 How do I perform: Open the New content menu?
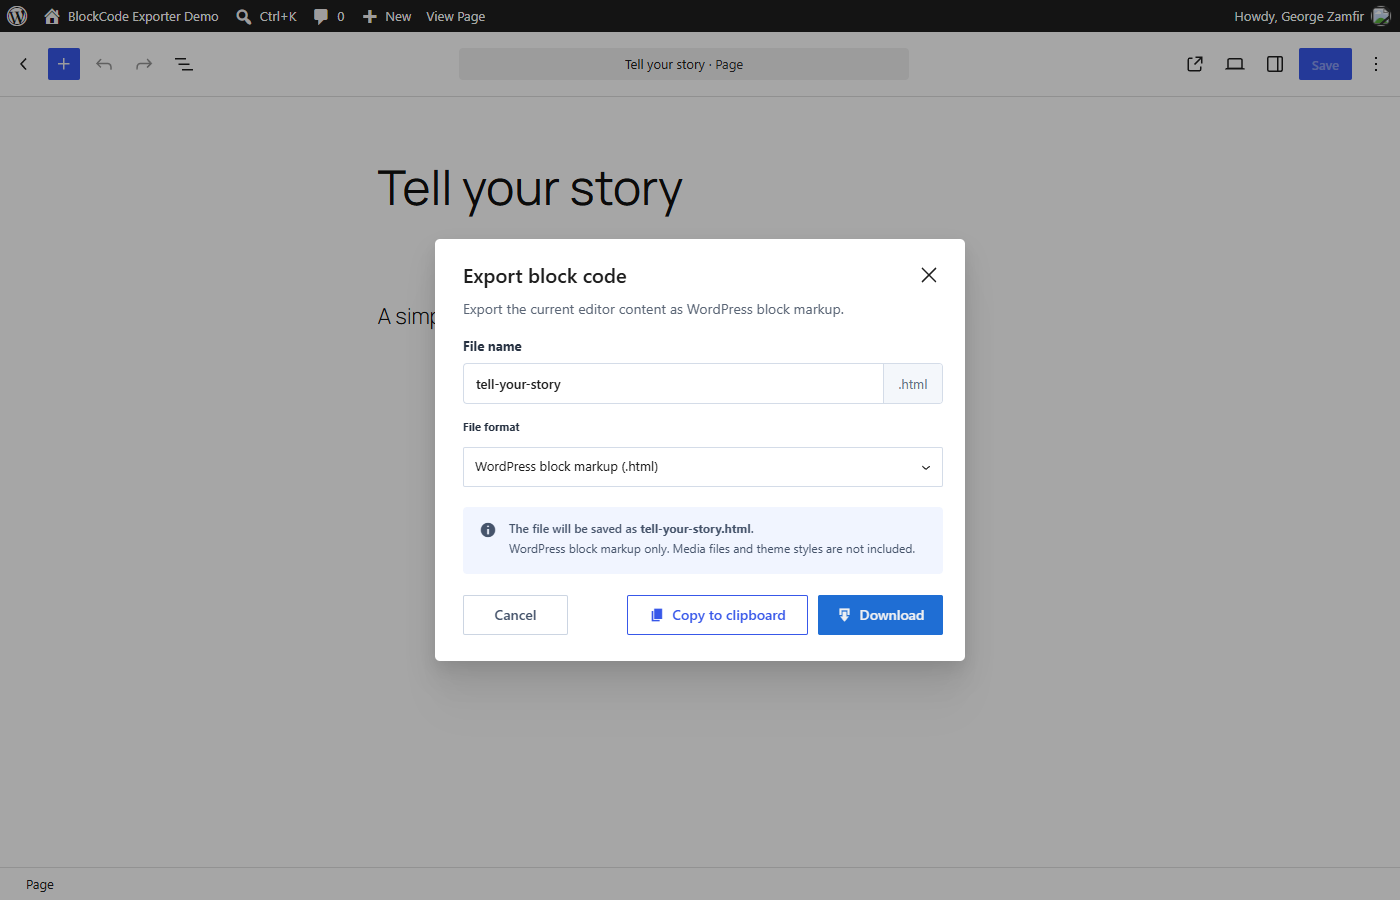pyautogui.click(x=387, y=16)
